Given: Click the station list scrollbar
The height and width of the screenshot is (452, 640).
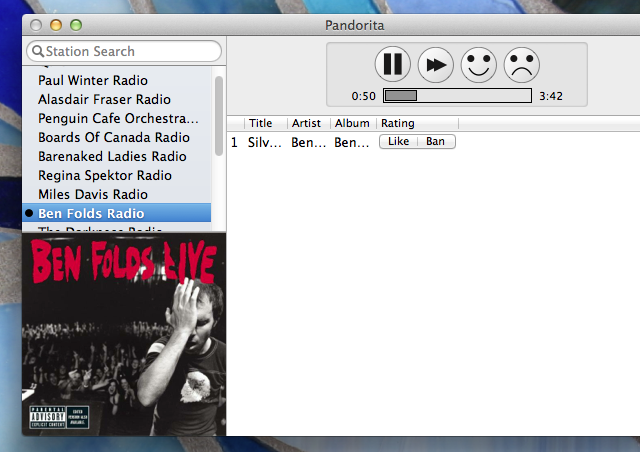Looking at the screenshot, I should point(219,116).
